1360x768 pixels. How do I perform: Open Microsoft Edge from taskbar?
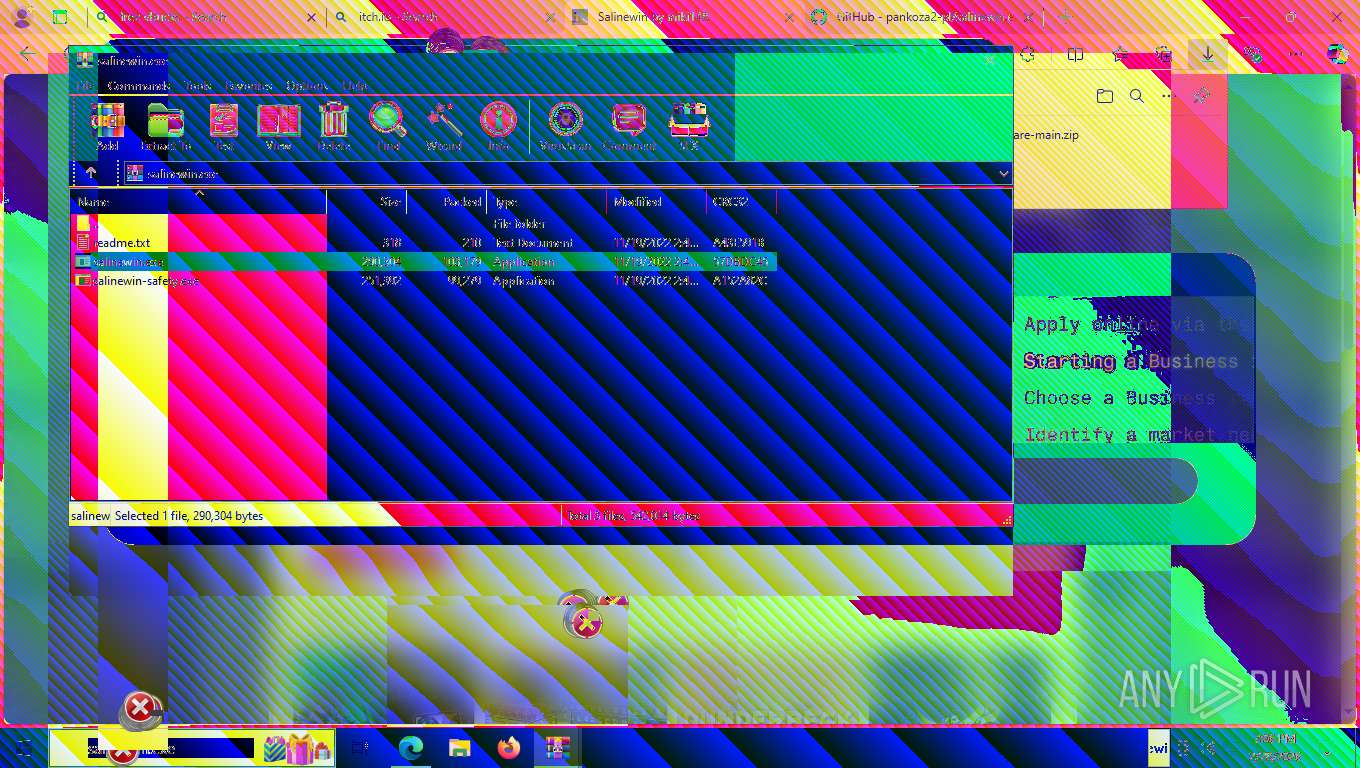click(410, 747)
